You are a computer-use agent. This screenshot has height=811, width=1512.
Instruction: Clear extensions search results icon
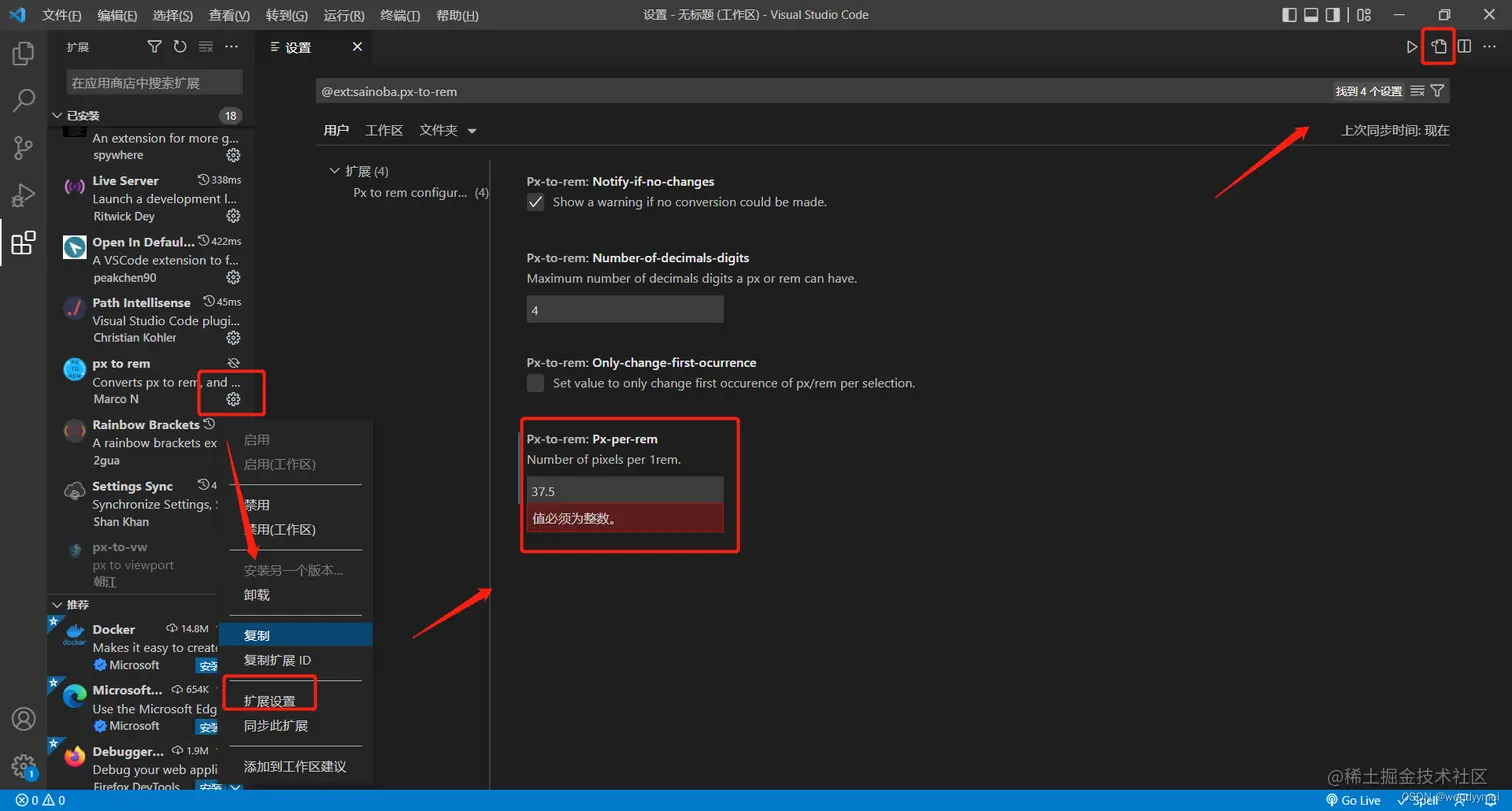pyautogui.click(x=206, y=47)
